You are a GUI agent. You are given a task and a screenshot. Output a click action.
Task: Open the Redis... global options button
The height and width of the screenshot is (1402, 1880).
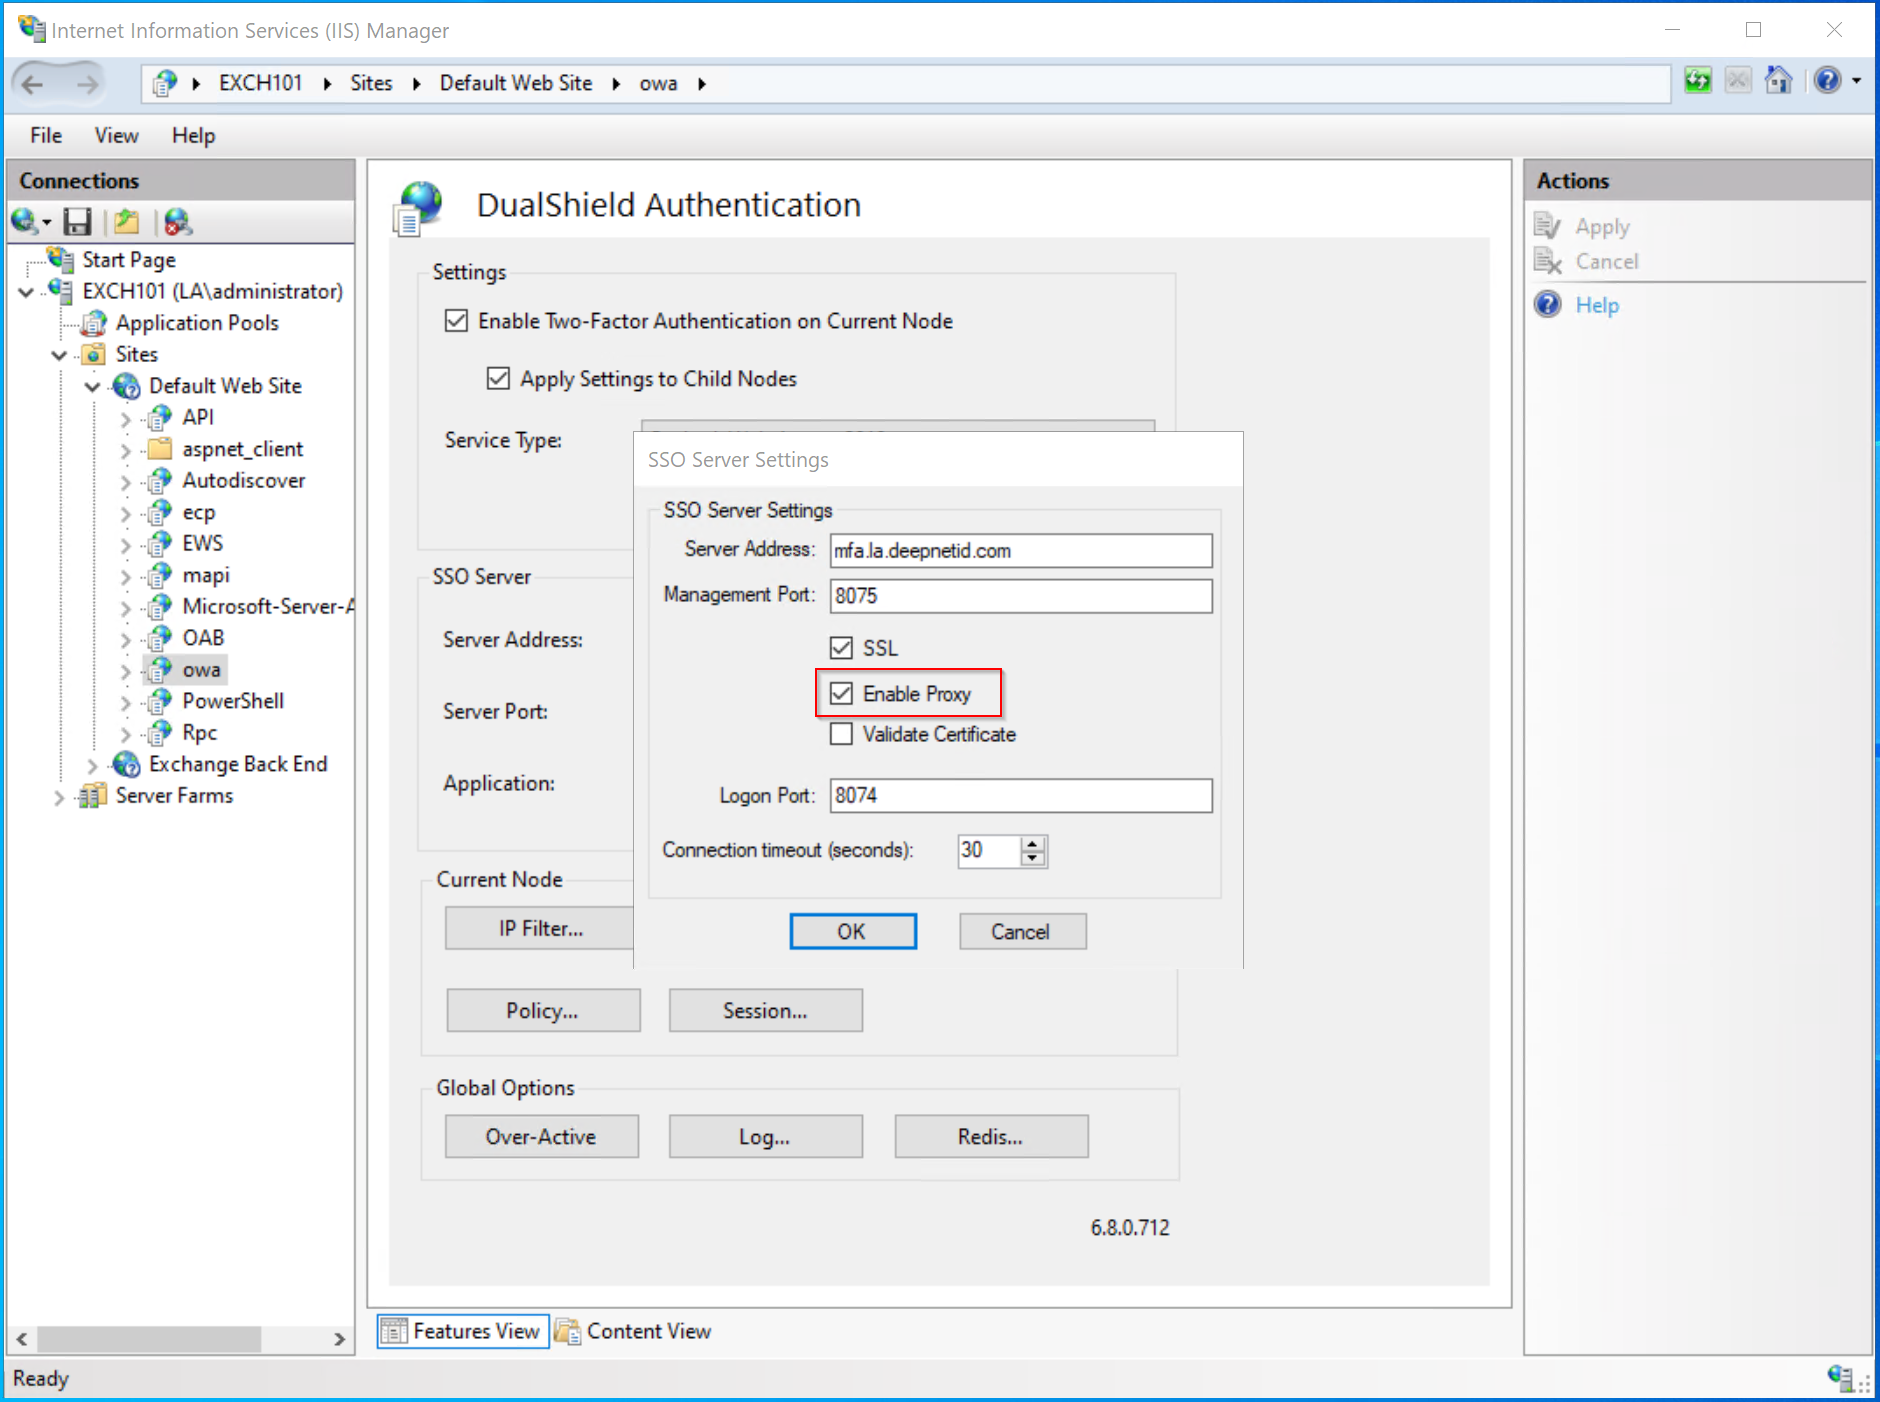click(990, 1137)
